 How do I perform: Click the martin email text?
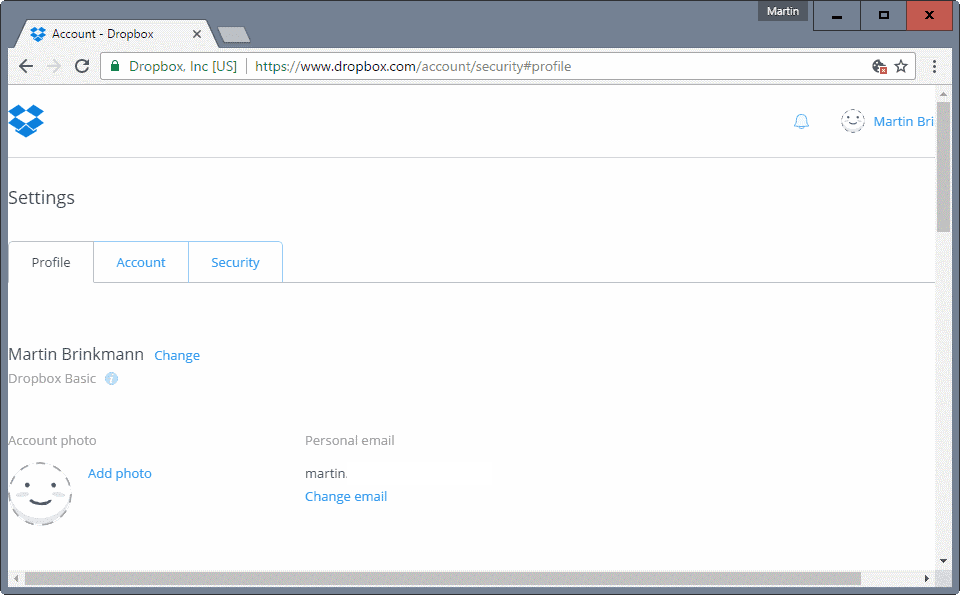point(326,473)
